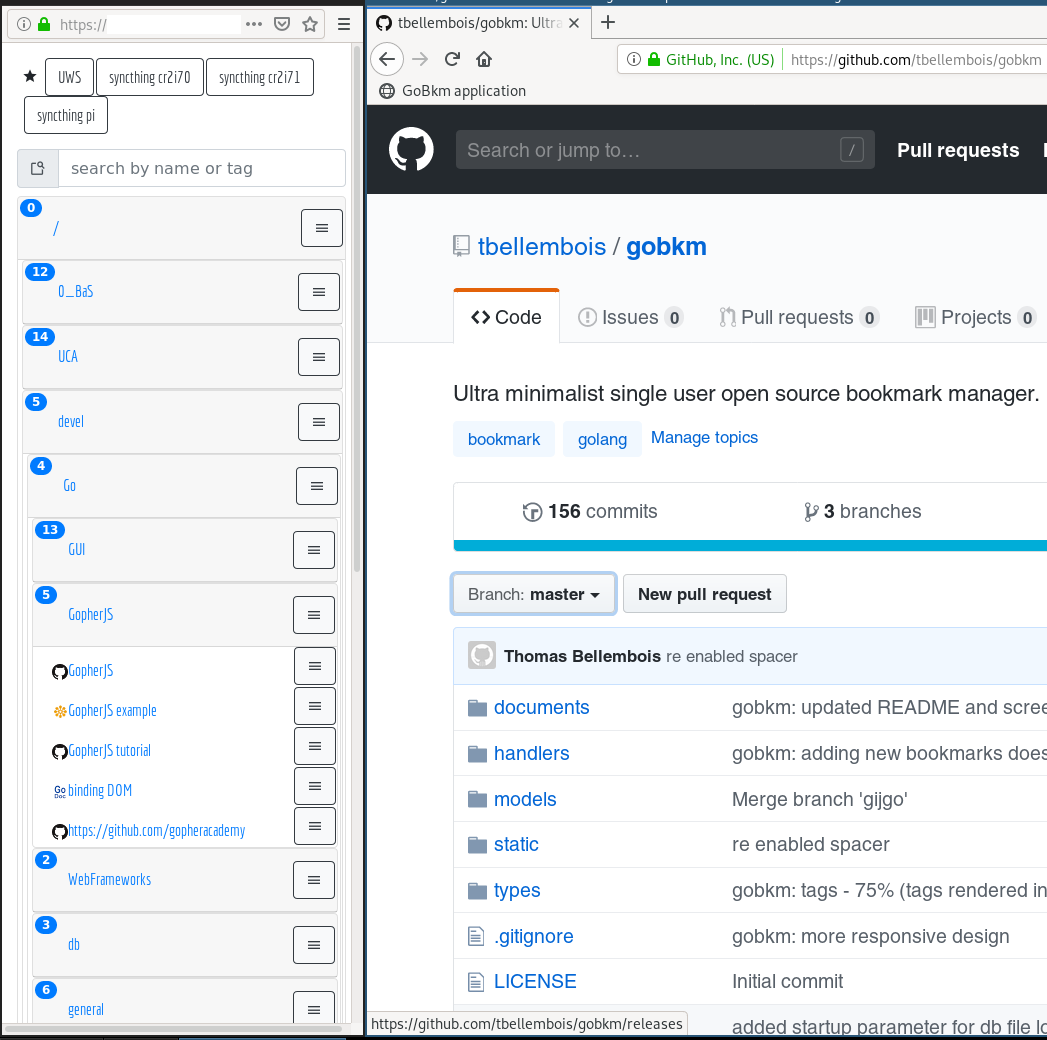Expand the db folder
The height and width of the screenshot is (1040, 1047).
click(x=73, y=945)
